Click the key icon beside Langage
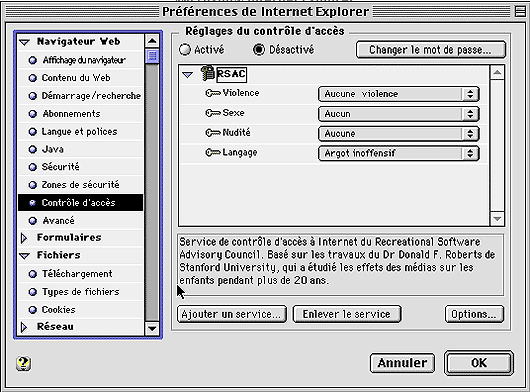530x392 pixels. tap(213, 153)
